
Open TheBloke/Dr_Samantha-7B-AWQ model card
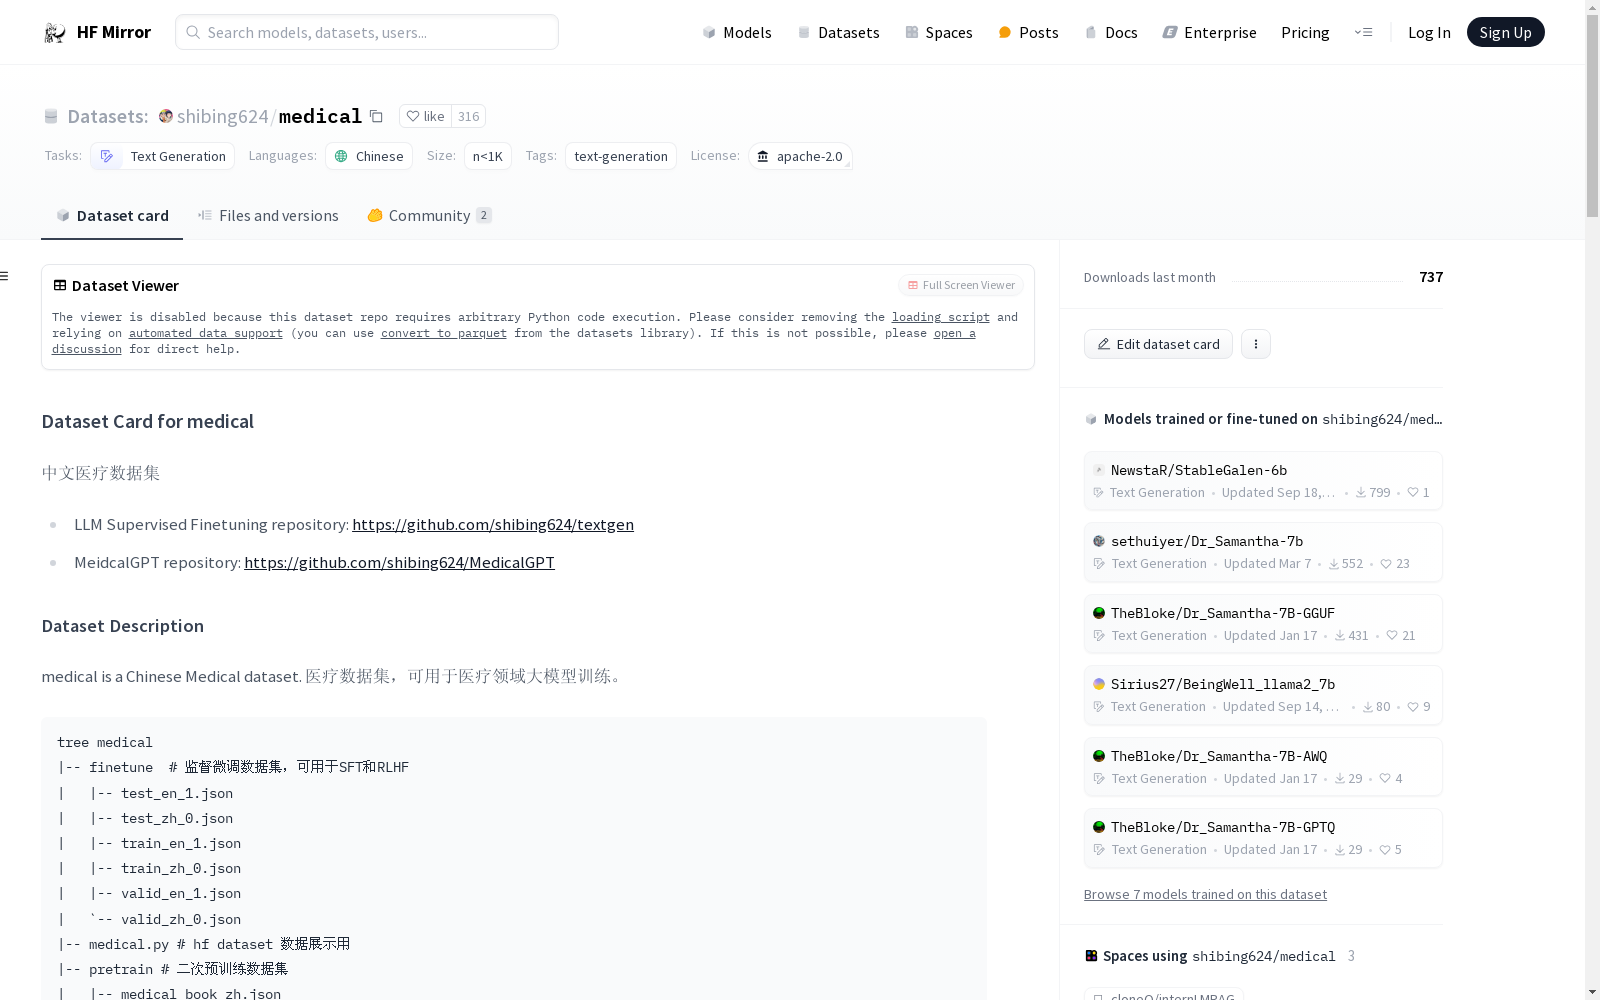(x=1263, y=767)
